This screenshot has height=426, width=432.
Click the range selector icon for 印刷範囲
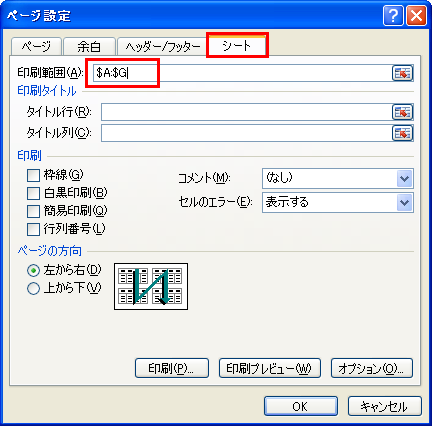coord(402,73)
